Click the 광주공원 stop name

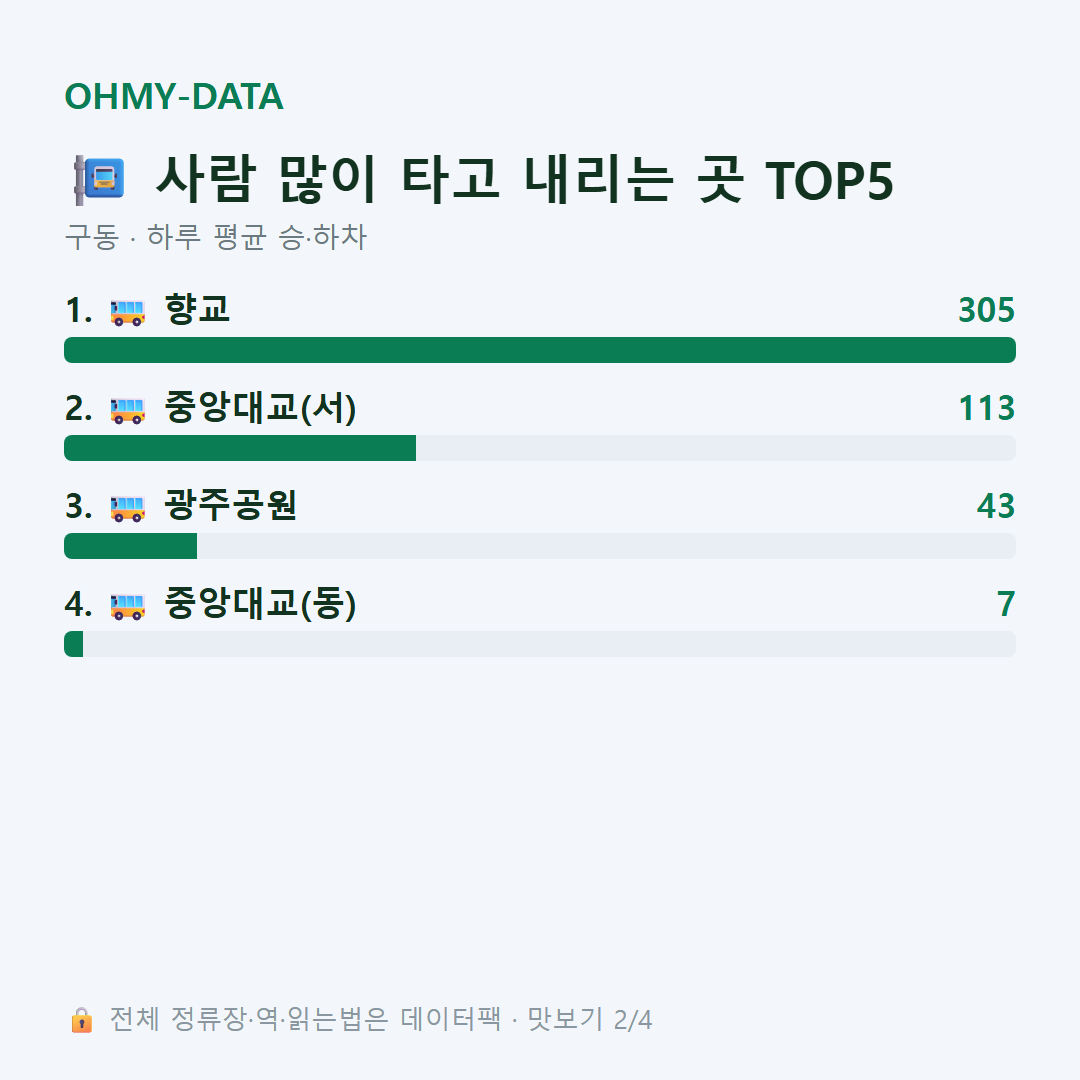[x=231, y=505]
